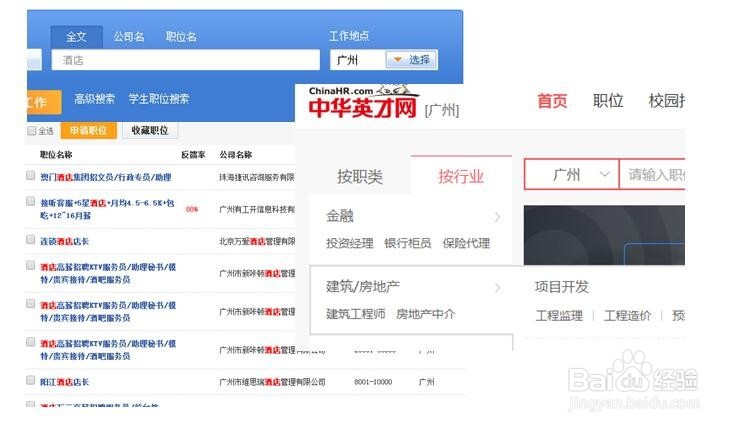Screen dimensions: 741x429
Task: Click the 工程监理 submenu link
Action: tap(559, 316)
